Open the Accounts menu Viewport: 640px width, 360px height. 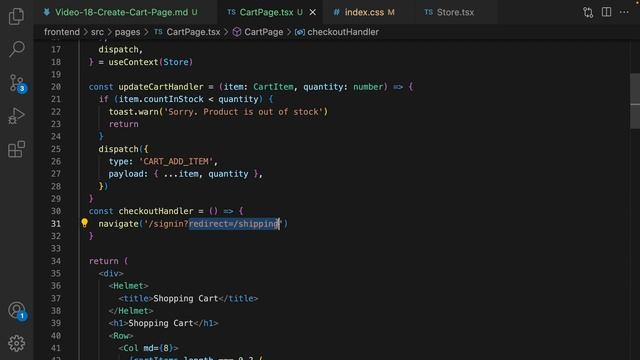[17, 311]
